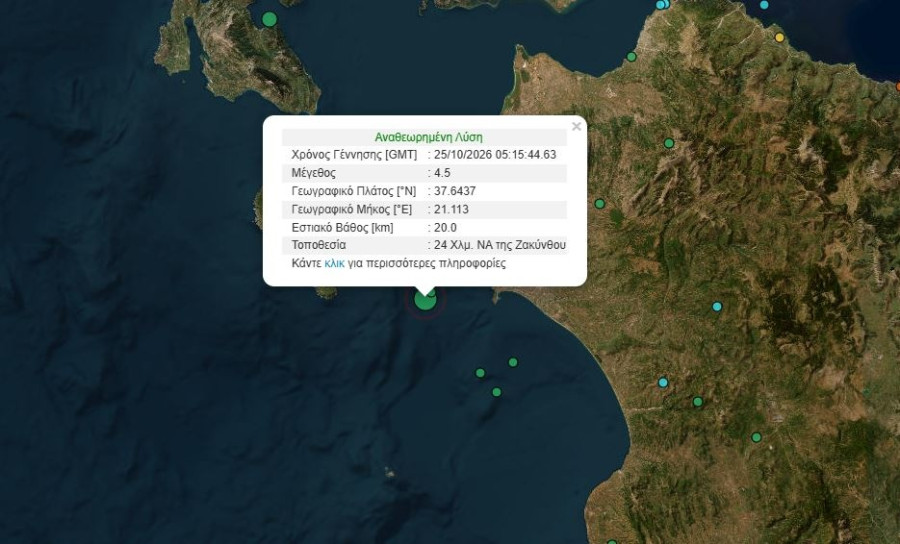
Task: Click the 'Γεωγραφικό Πλάτος [°N]' label
Action: 354,191
